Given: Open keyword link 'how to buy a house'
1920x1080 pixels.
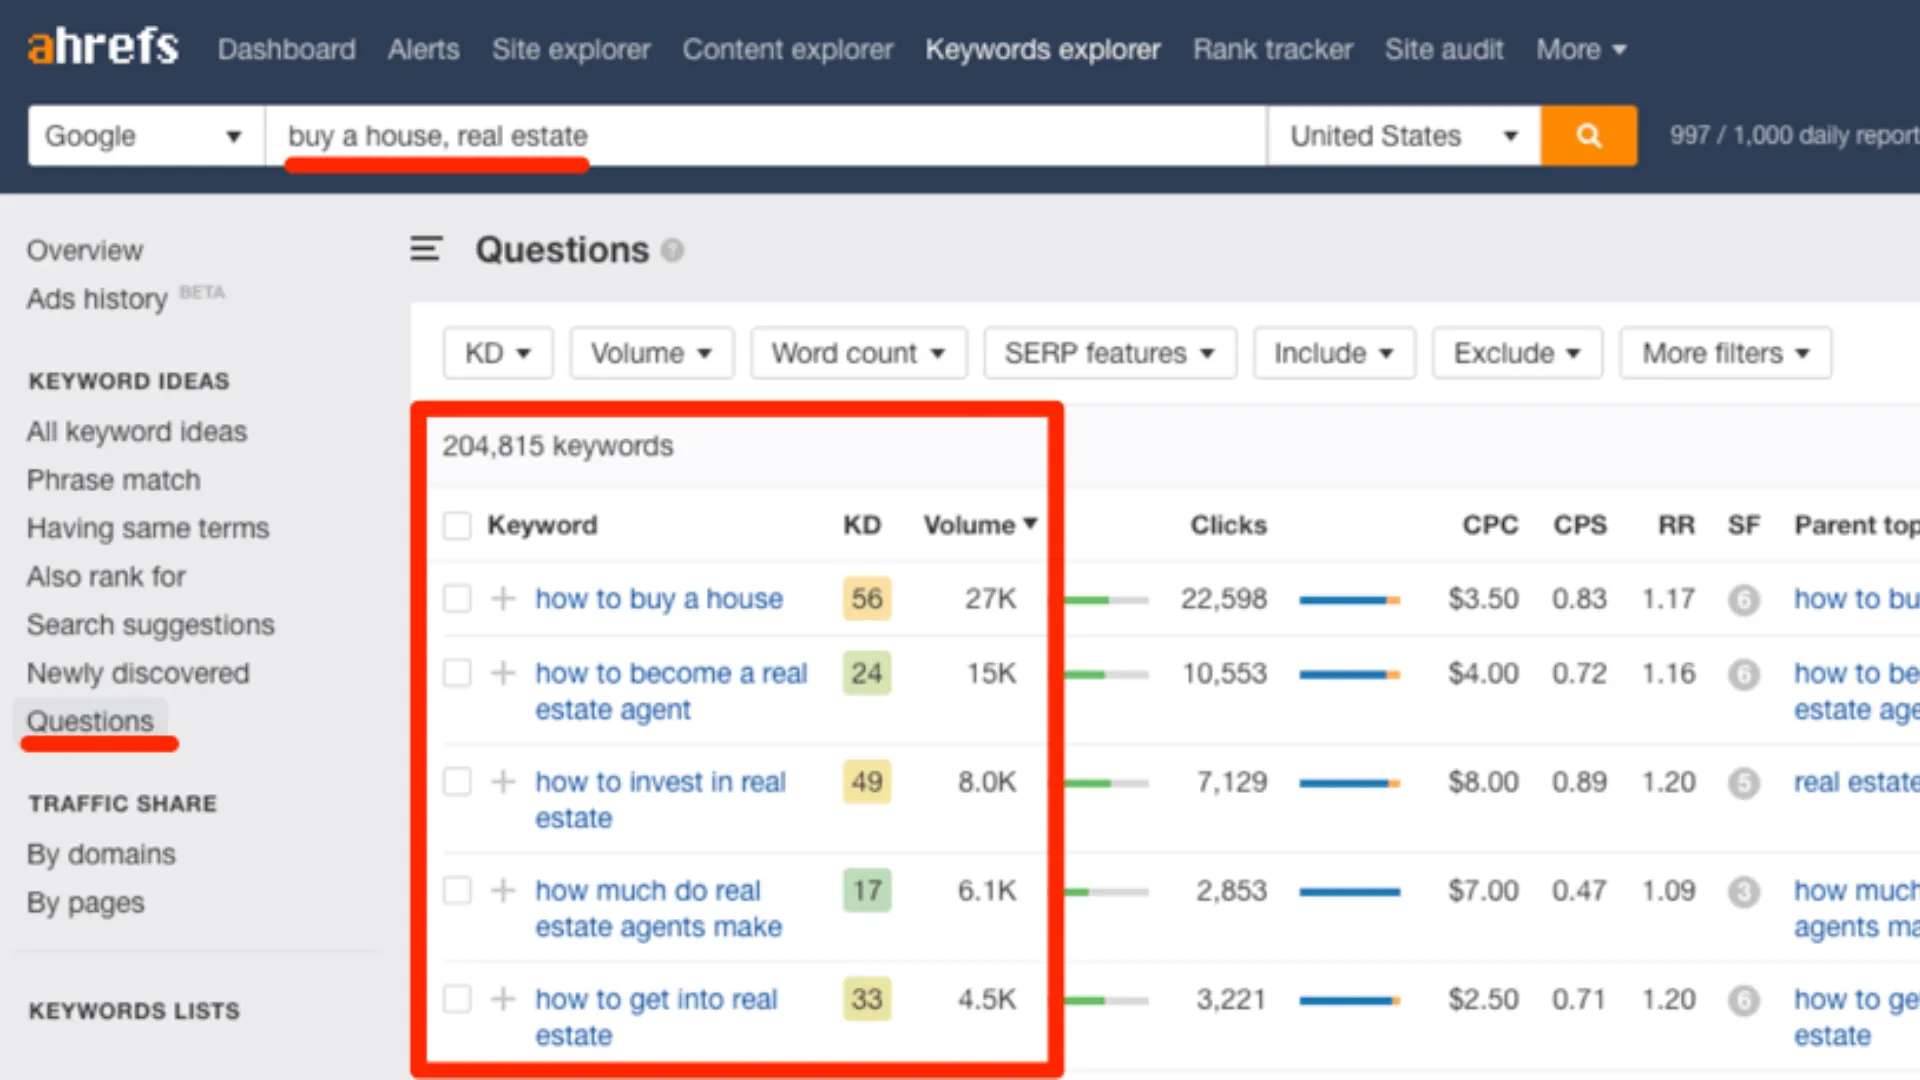Looking at the screenshot, I should [659, 598].
